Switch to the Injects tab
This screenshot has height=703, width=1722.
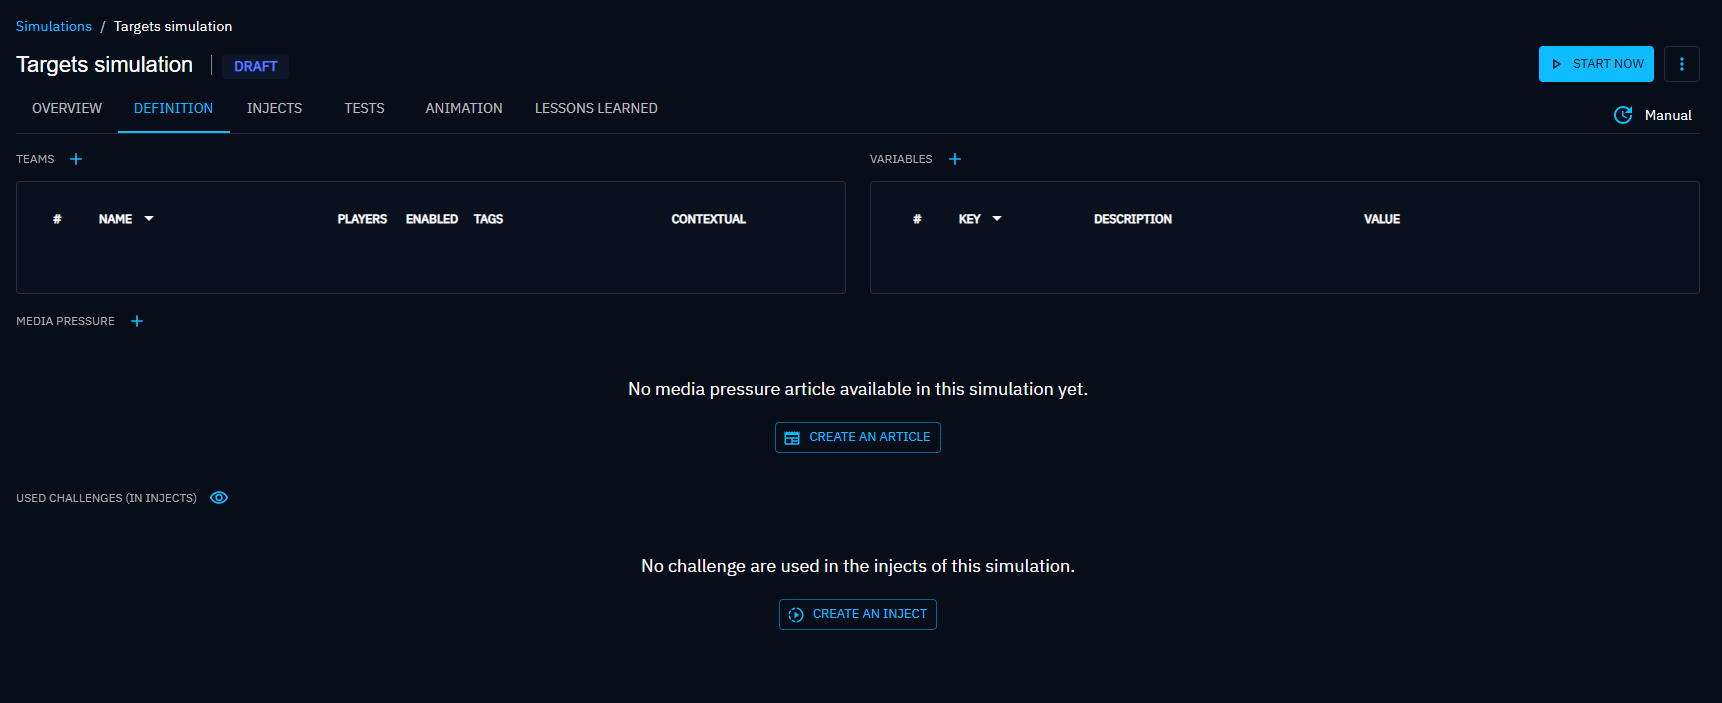point(274,108)
